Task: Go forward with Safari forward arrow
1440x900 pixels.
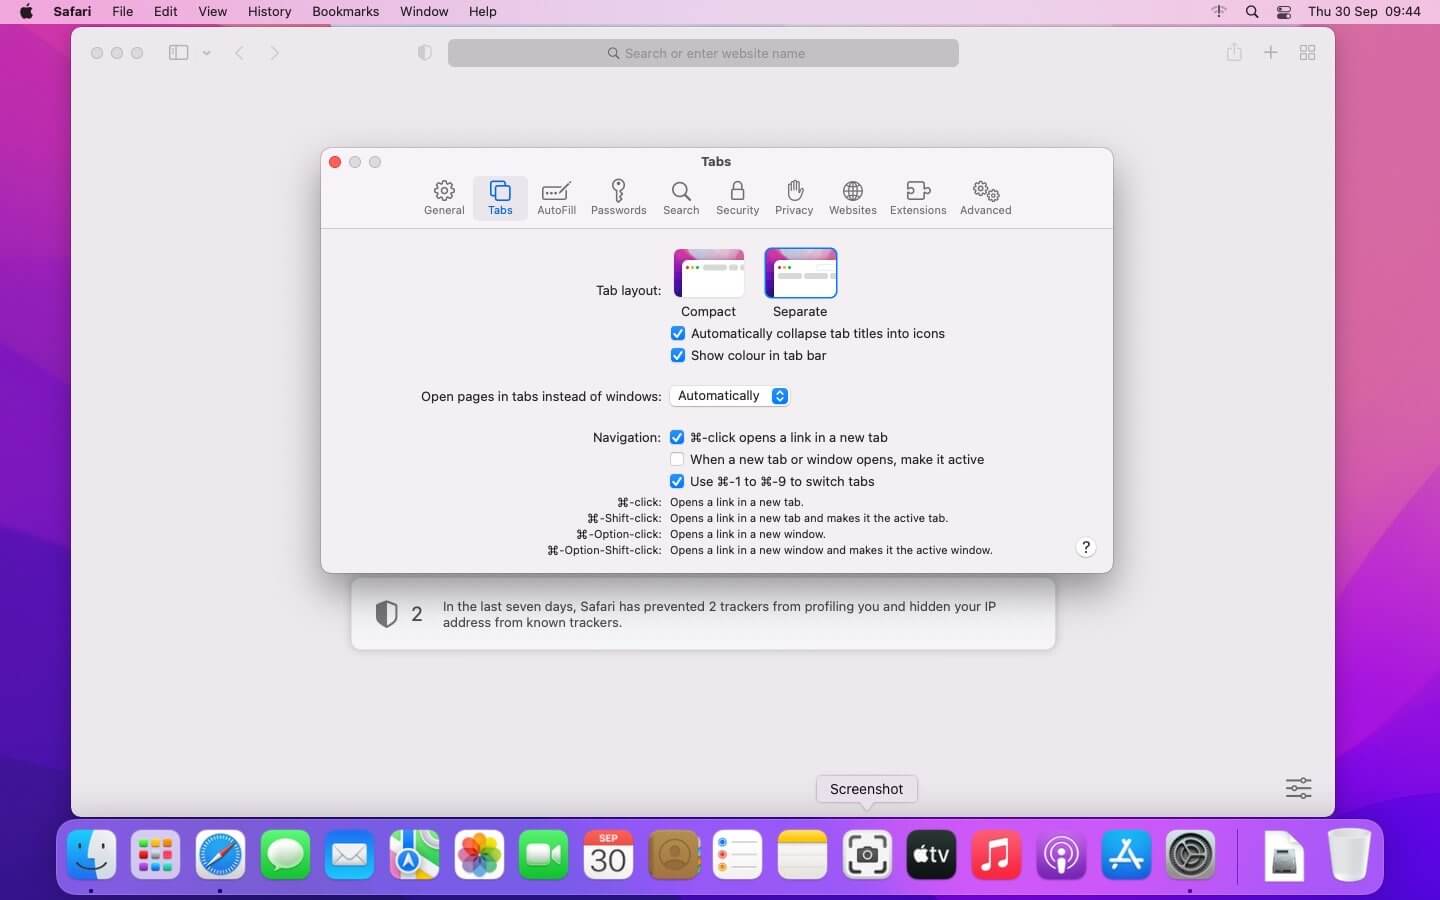Action: [275, 53]
